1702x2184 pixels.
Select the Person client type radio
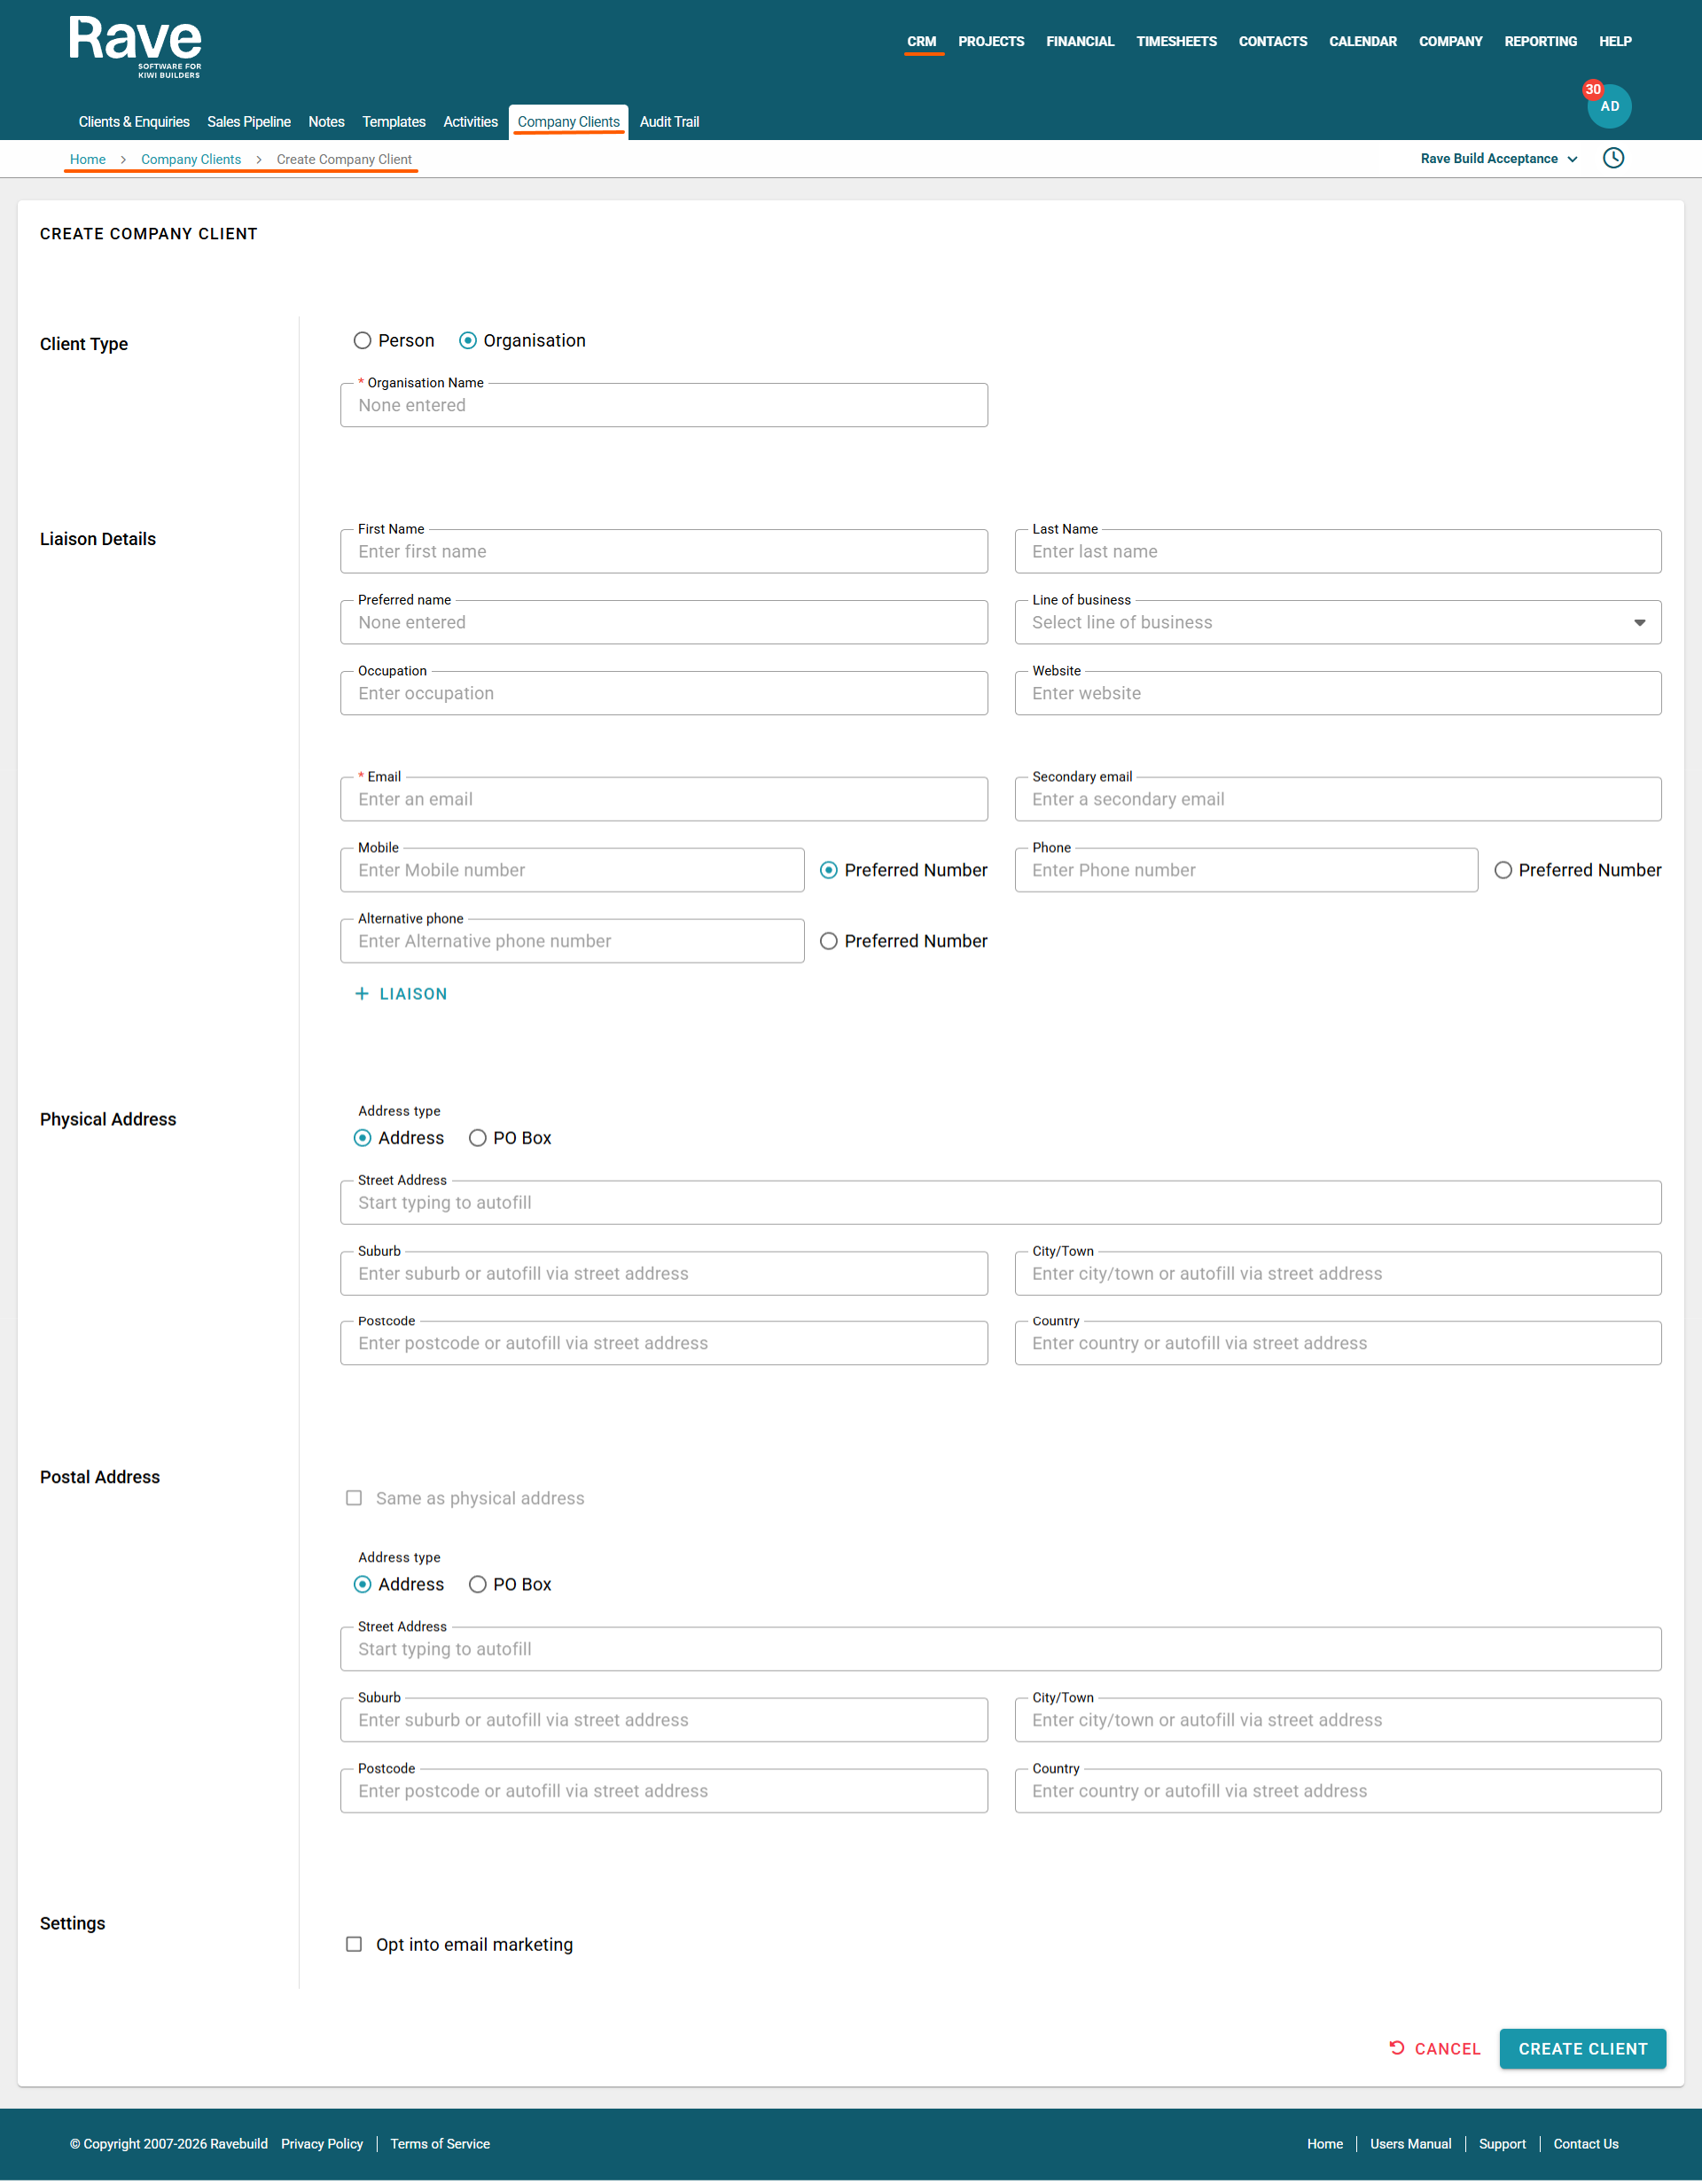(x=362, y=341)
